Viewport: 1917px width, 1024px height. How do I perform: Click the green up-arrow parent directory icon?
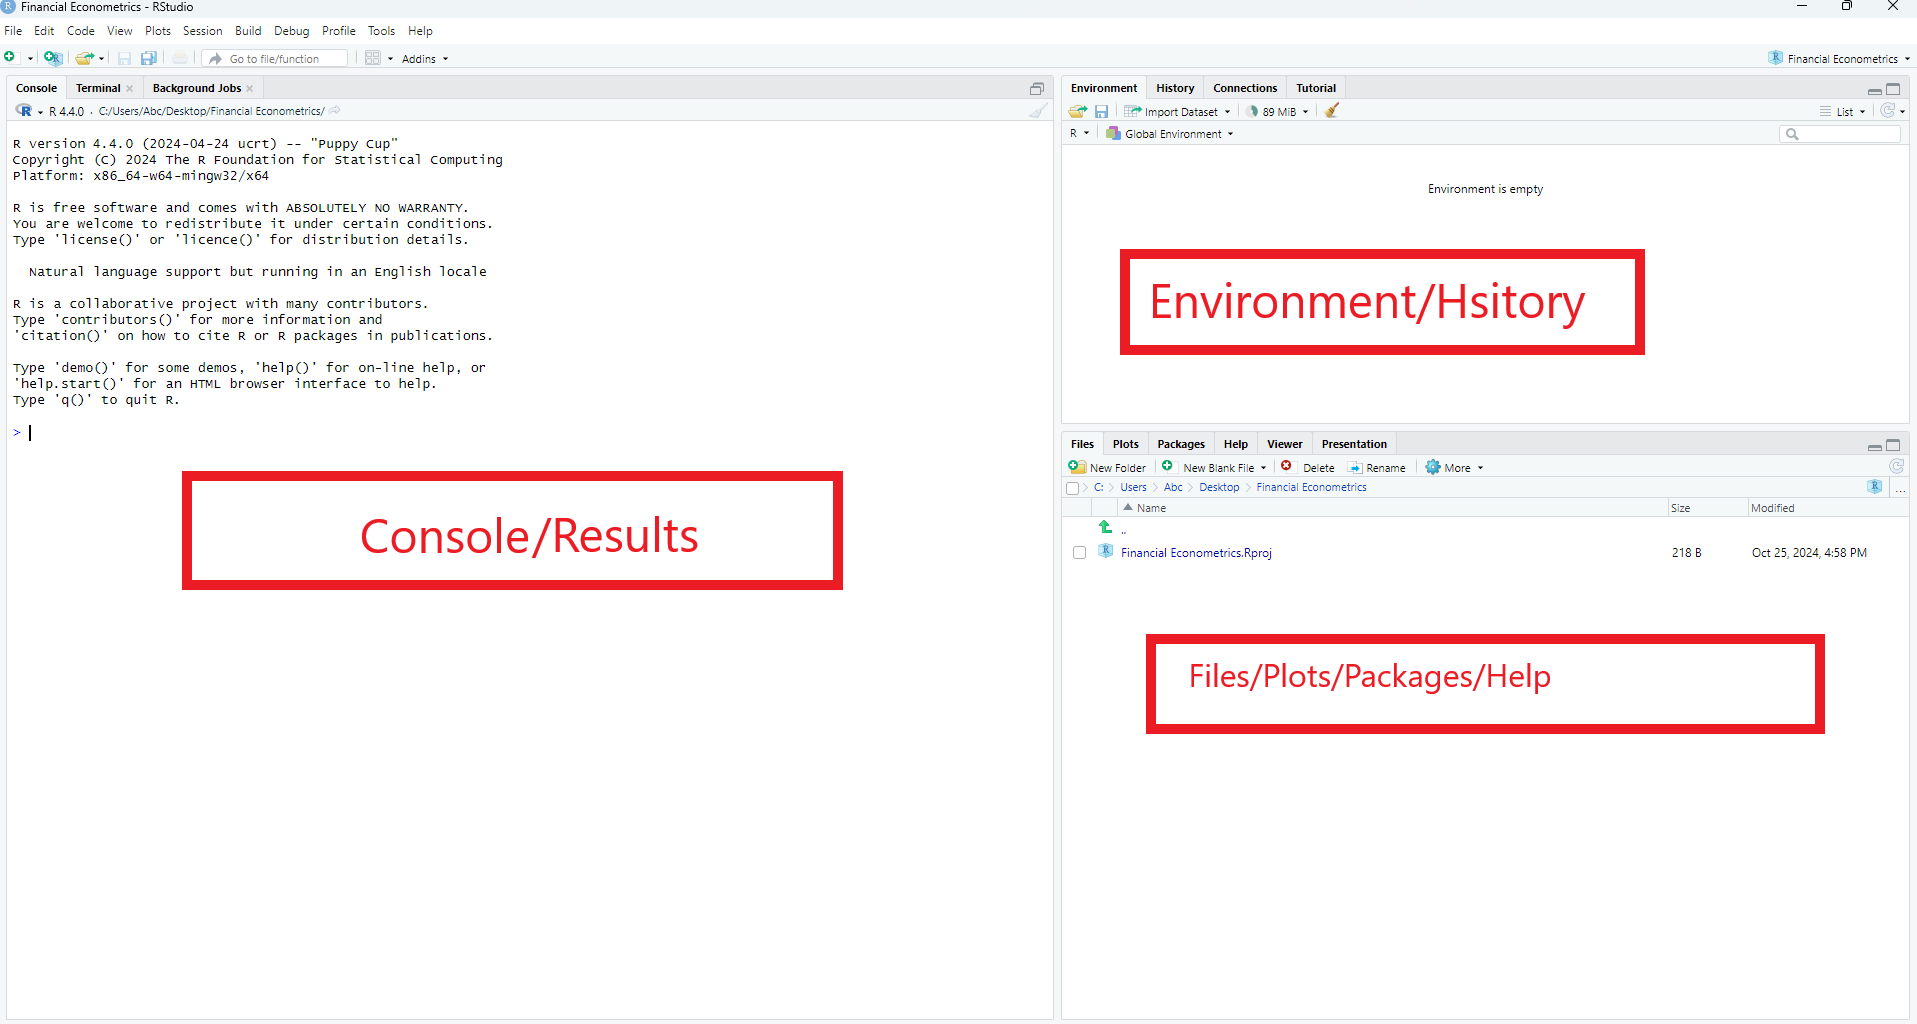(1105, 527)
